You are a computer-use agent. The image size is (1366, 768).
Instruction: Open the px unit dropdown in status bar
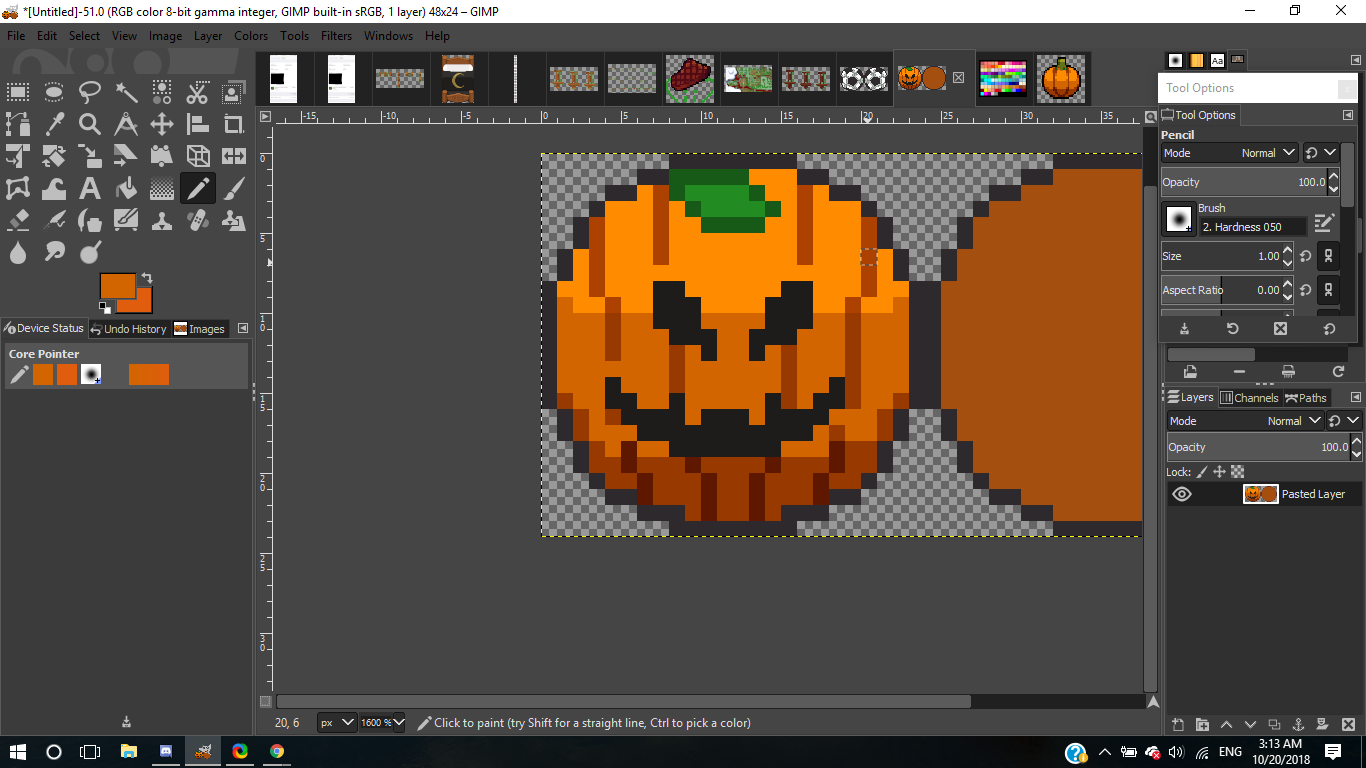[337, 722]
